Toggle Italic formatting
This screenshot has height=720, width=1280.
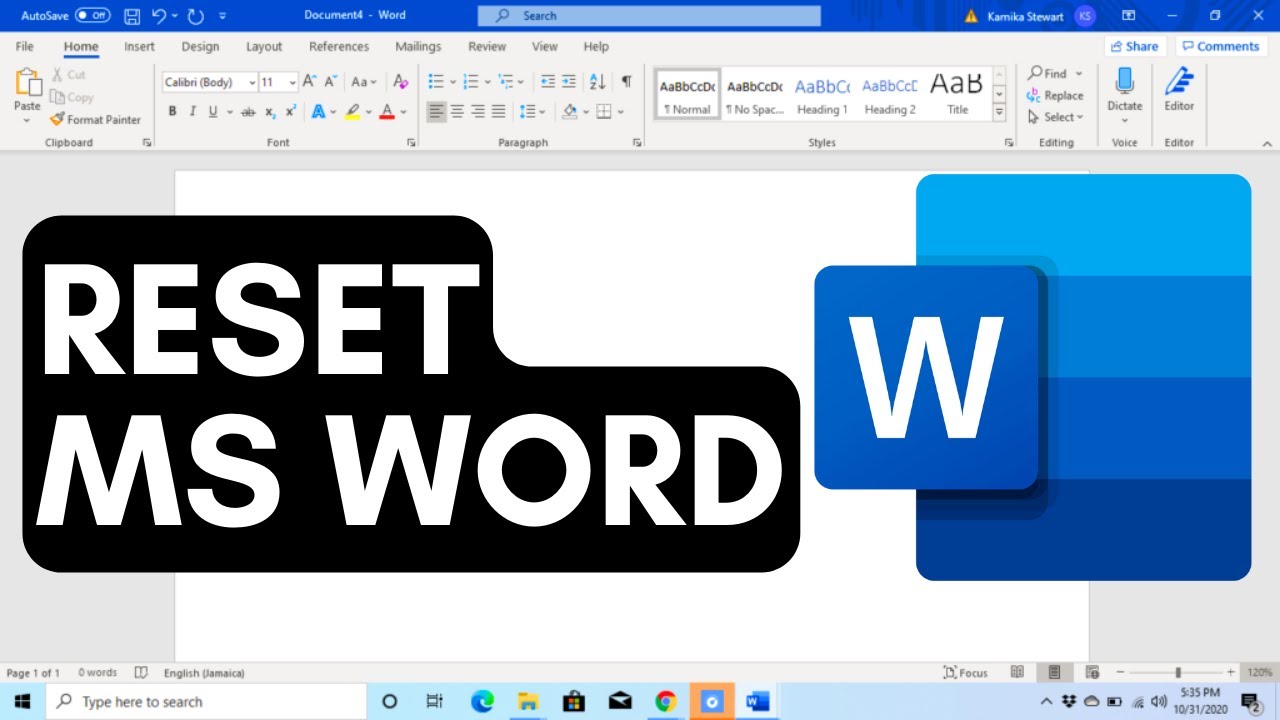(x=192, y=111)
